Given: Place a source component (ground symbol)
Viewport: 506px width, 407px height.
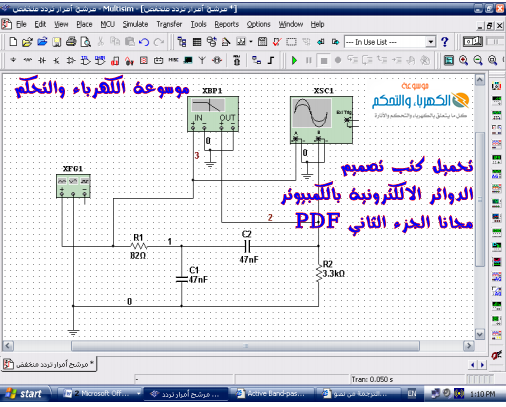Looking at the screenshot, I should tap(13, 60).
